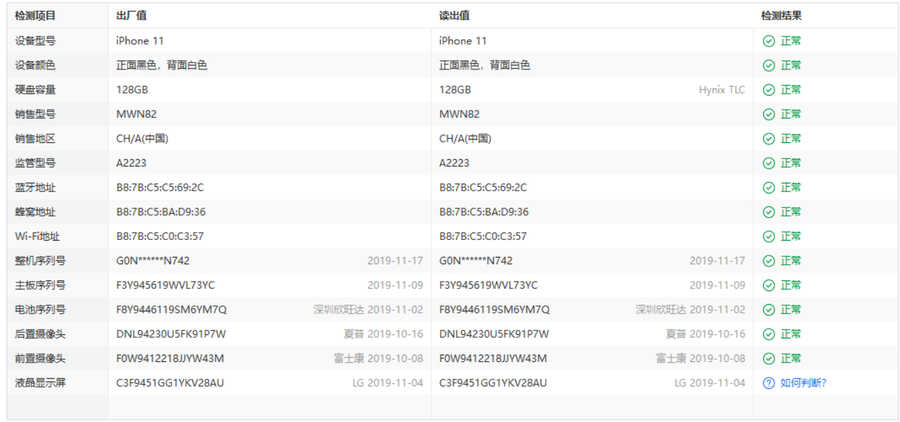Click the Hynix TLC storage note
Image resolution: width=900 pixels, height=422 pixels.
(722, 90)
